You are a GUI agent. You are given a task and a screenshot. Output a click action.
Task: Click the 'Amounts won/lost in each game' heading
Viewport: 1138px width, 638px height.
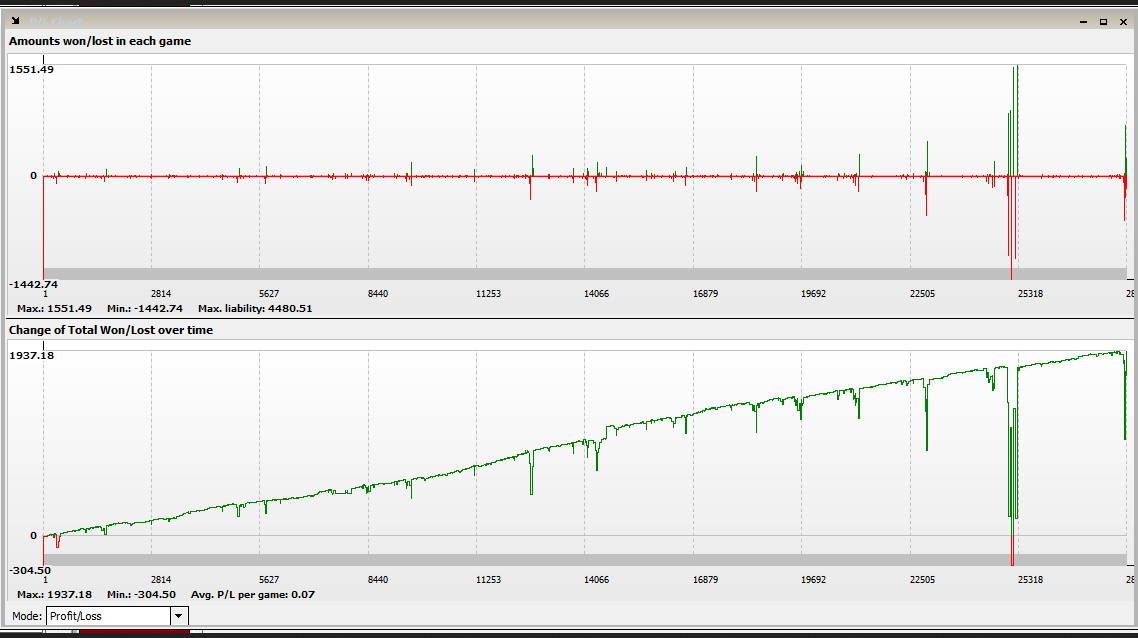click(x=100, y=41)
